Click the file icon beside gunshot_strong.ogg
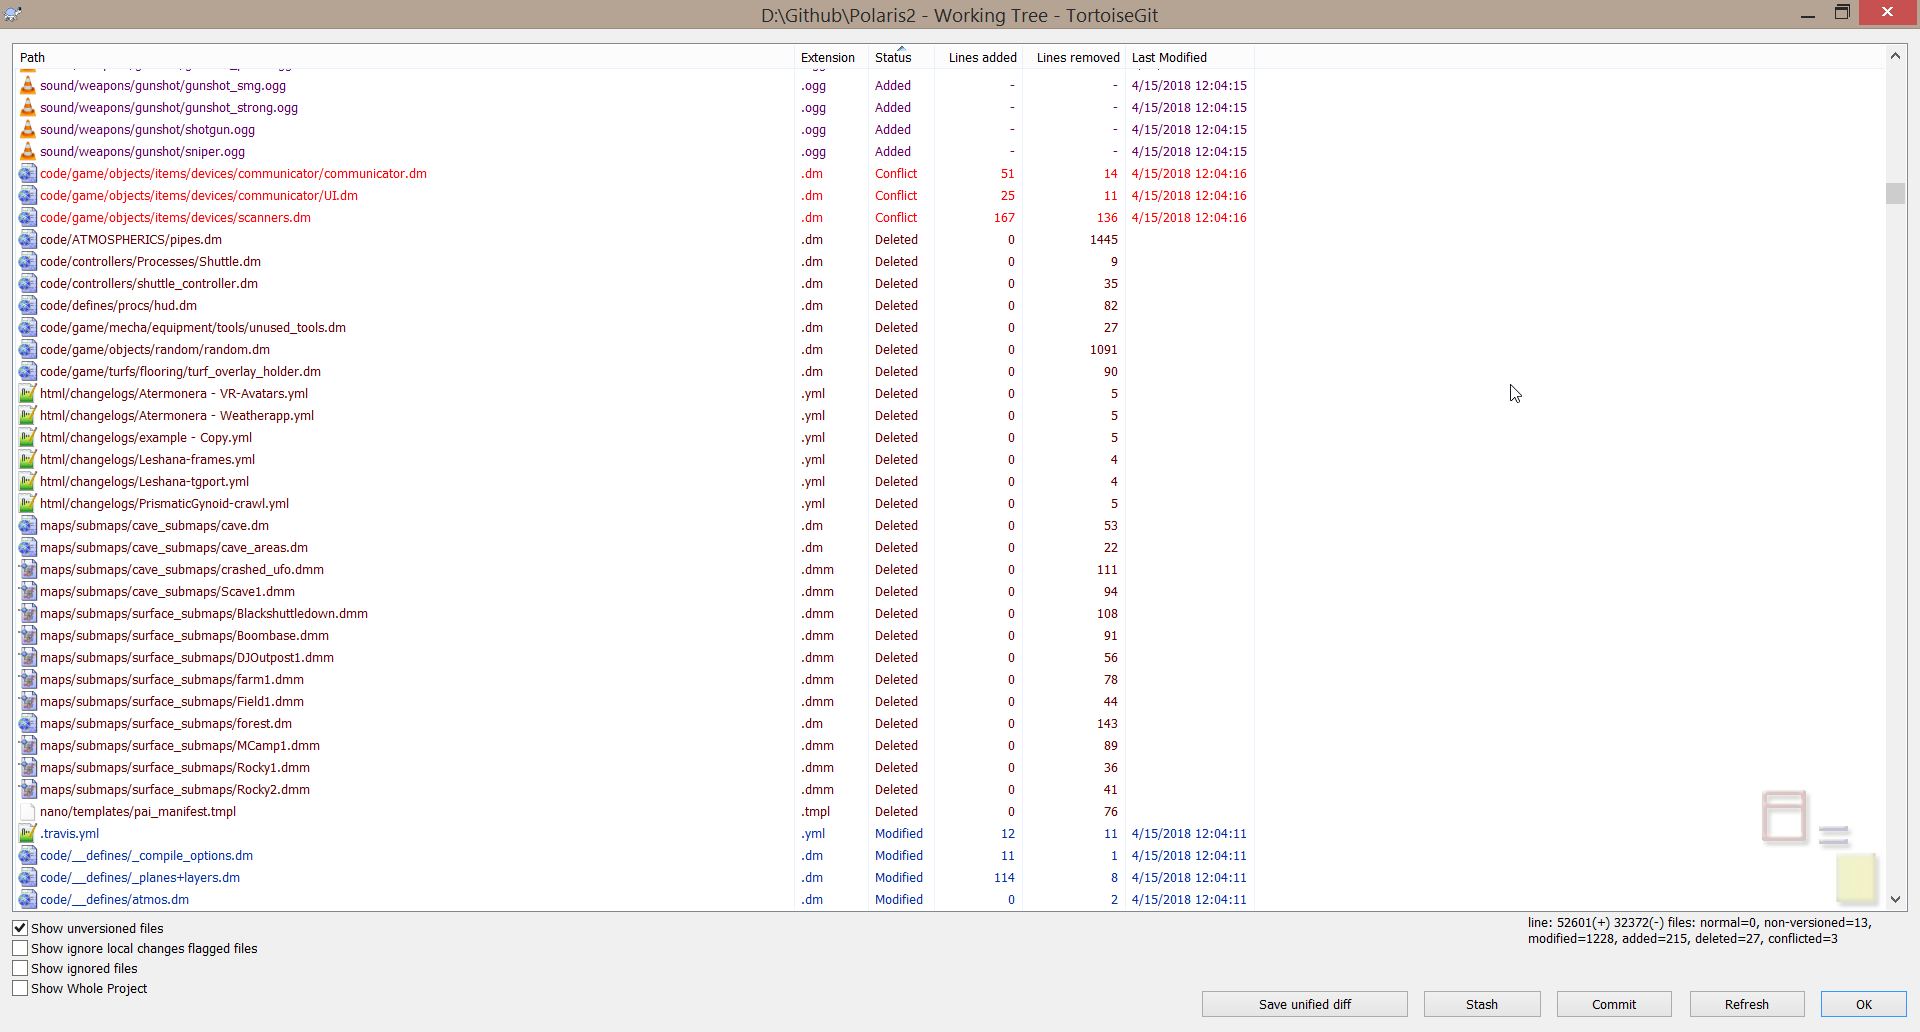The image size is (1920, 1032). click(28, 108)
